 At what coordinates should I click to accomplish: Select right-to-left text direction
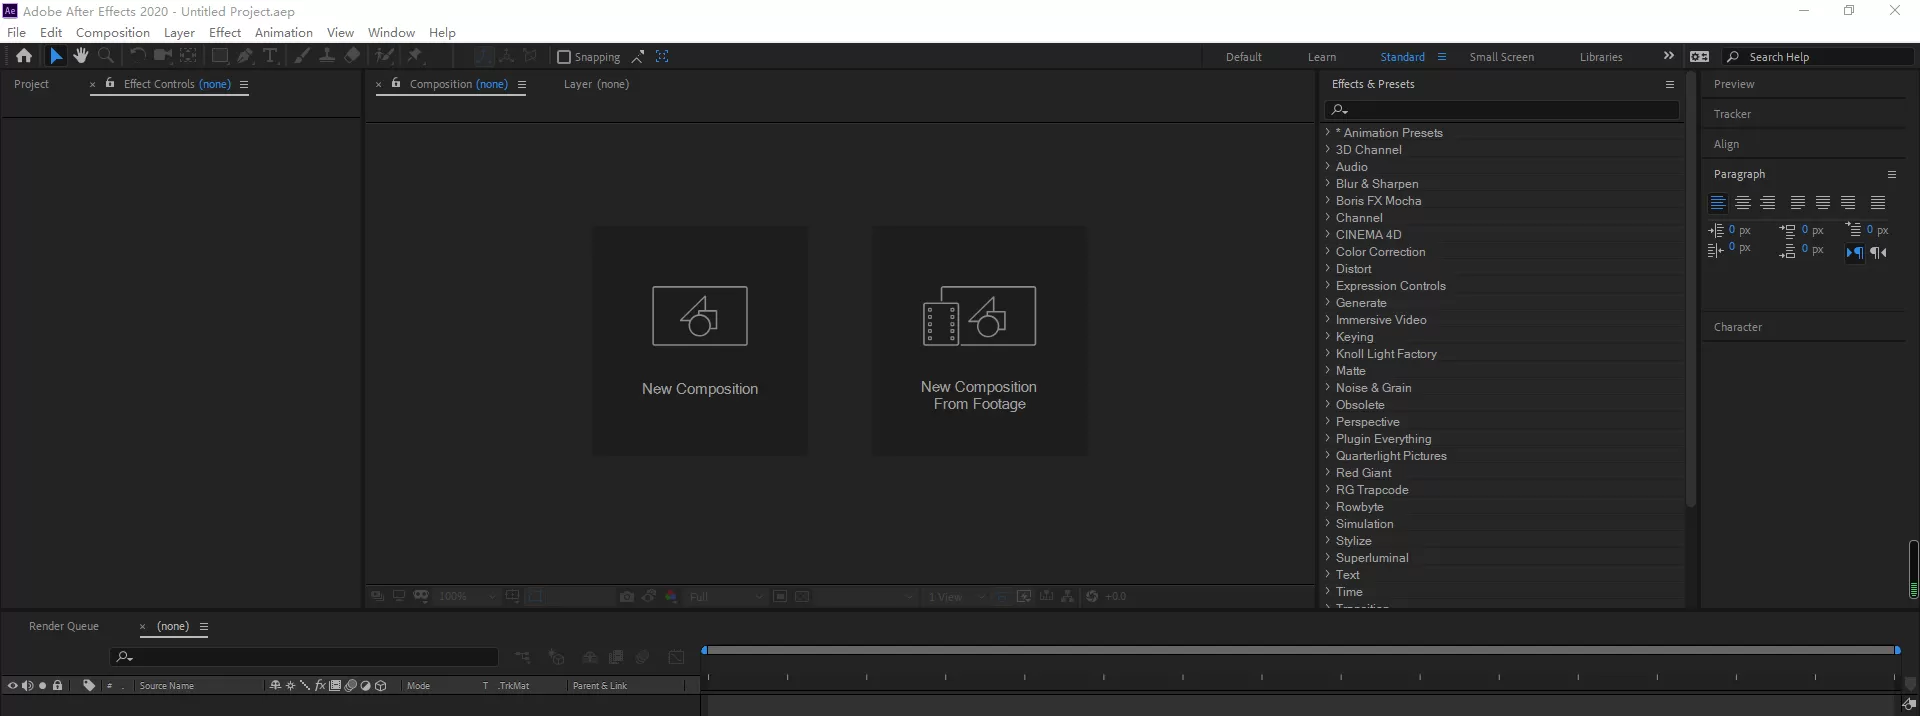(x=1878, y=253)
